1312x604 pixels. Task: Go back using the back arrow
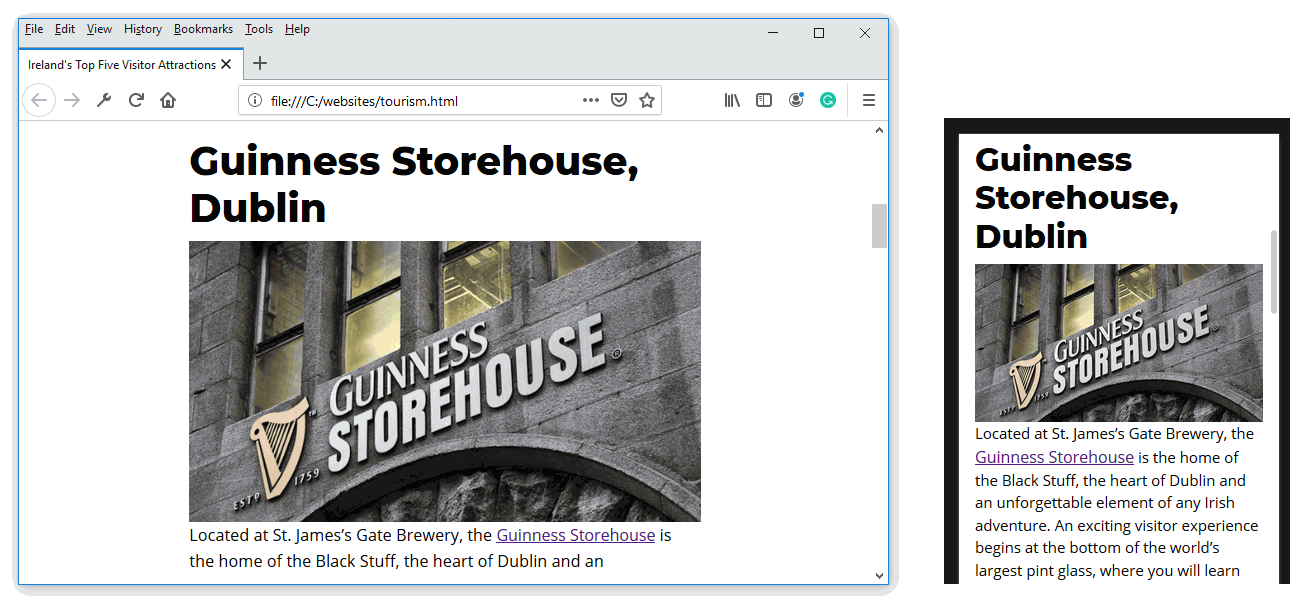(x=39, y=100)
